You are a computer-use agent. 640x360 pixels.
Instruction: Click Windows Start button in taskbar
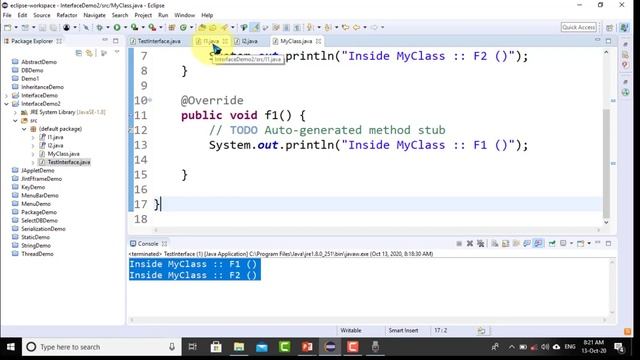click(11, 347)
